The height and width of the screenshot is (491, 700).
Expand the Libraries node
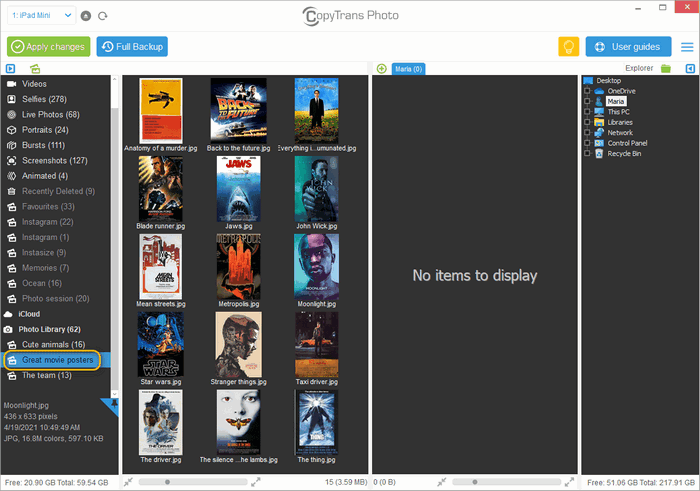tap(588, 122)
